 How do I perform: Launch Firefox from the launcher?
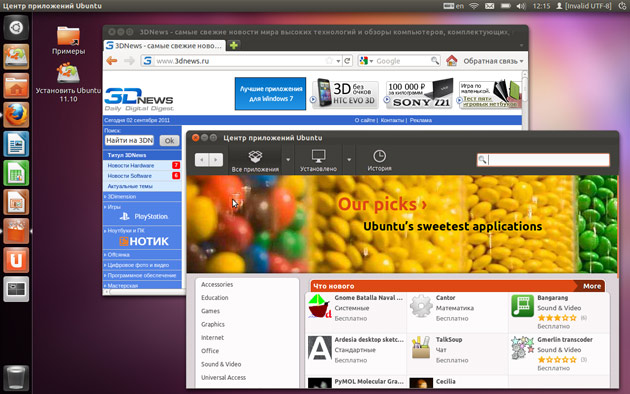pos(16,115)
